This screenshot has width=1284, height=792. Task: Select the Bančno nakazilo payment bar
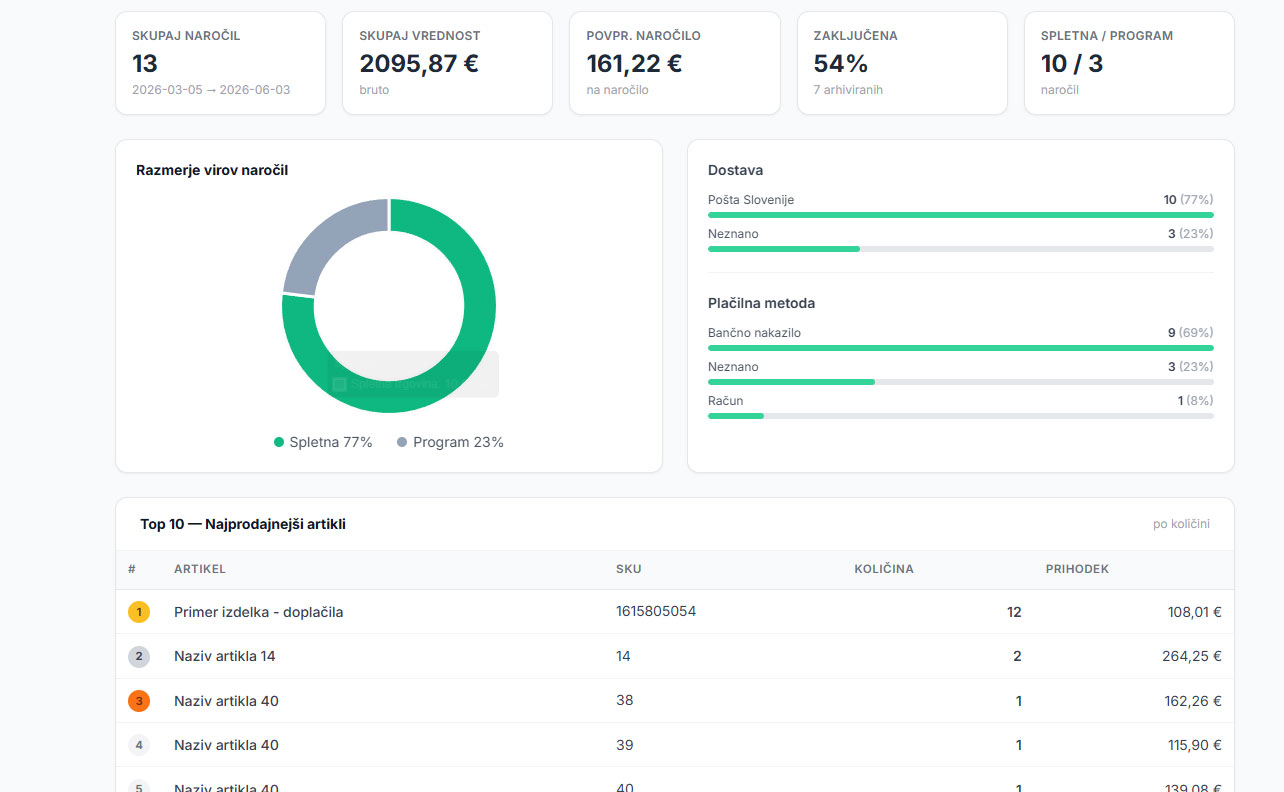tap(960, 348)
